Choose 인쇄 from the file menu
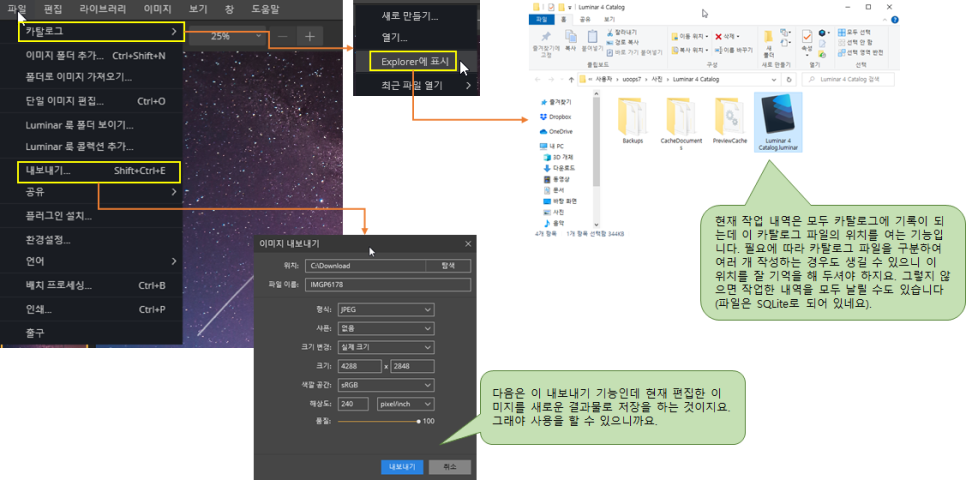Viewport: 966px width, 480px height. [92, 309]
